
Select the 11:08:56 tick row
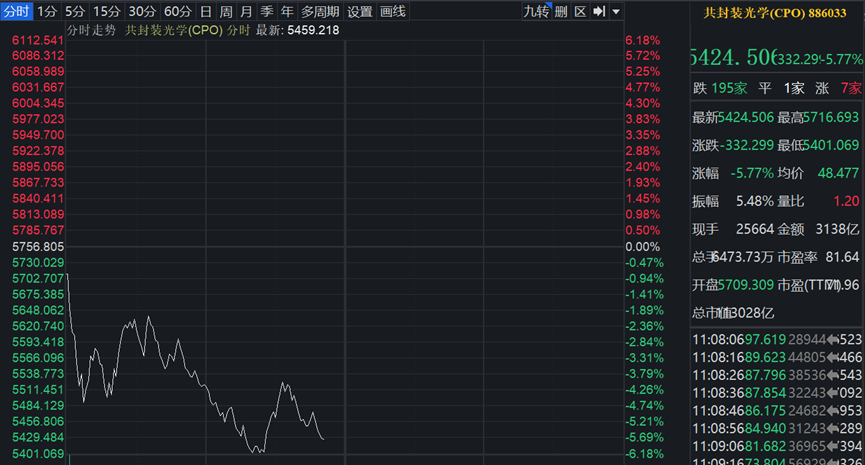777,429
